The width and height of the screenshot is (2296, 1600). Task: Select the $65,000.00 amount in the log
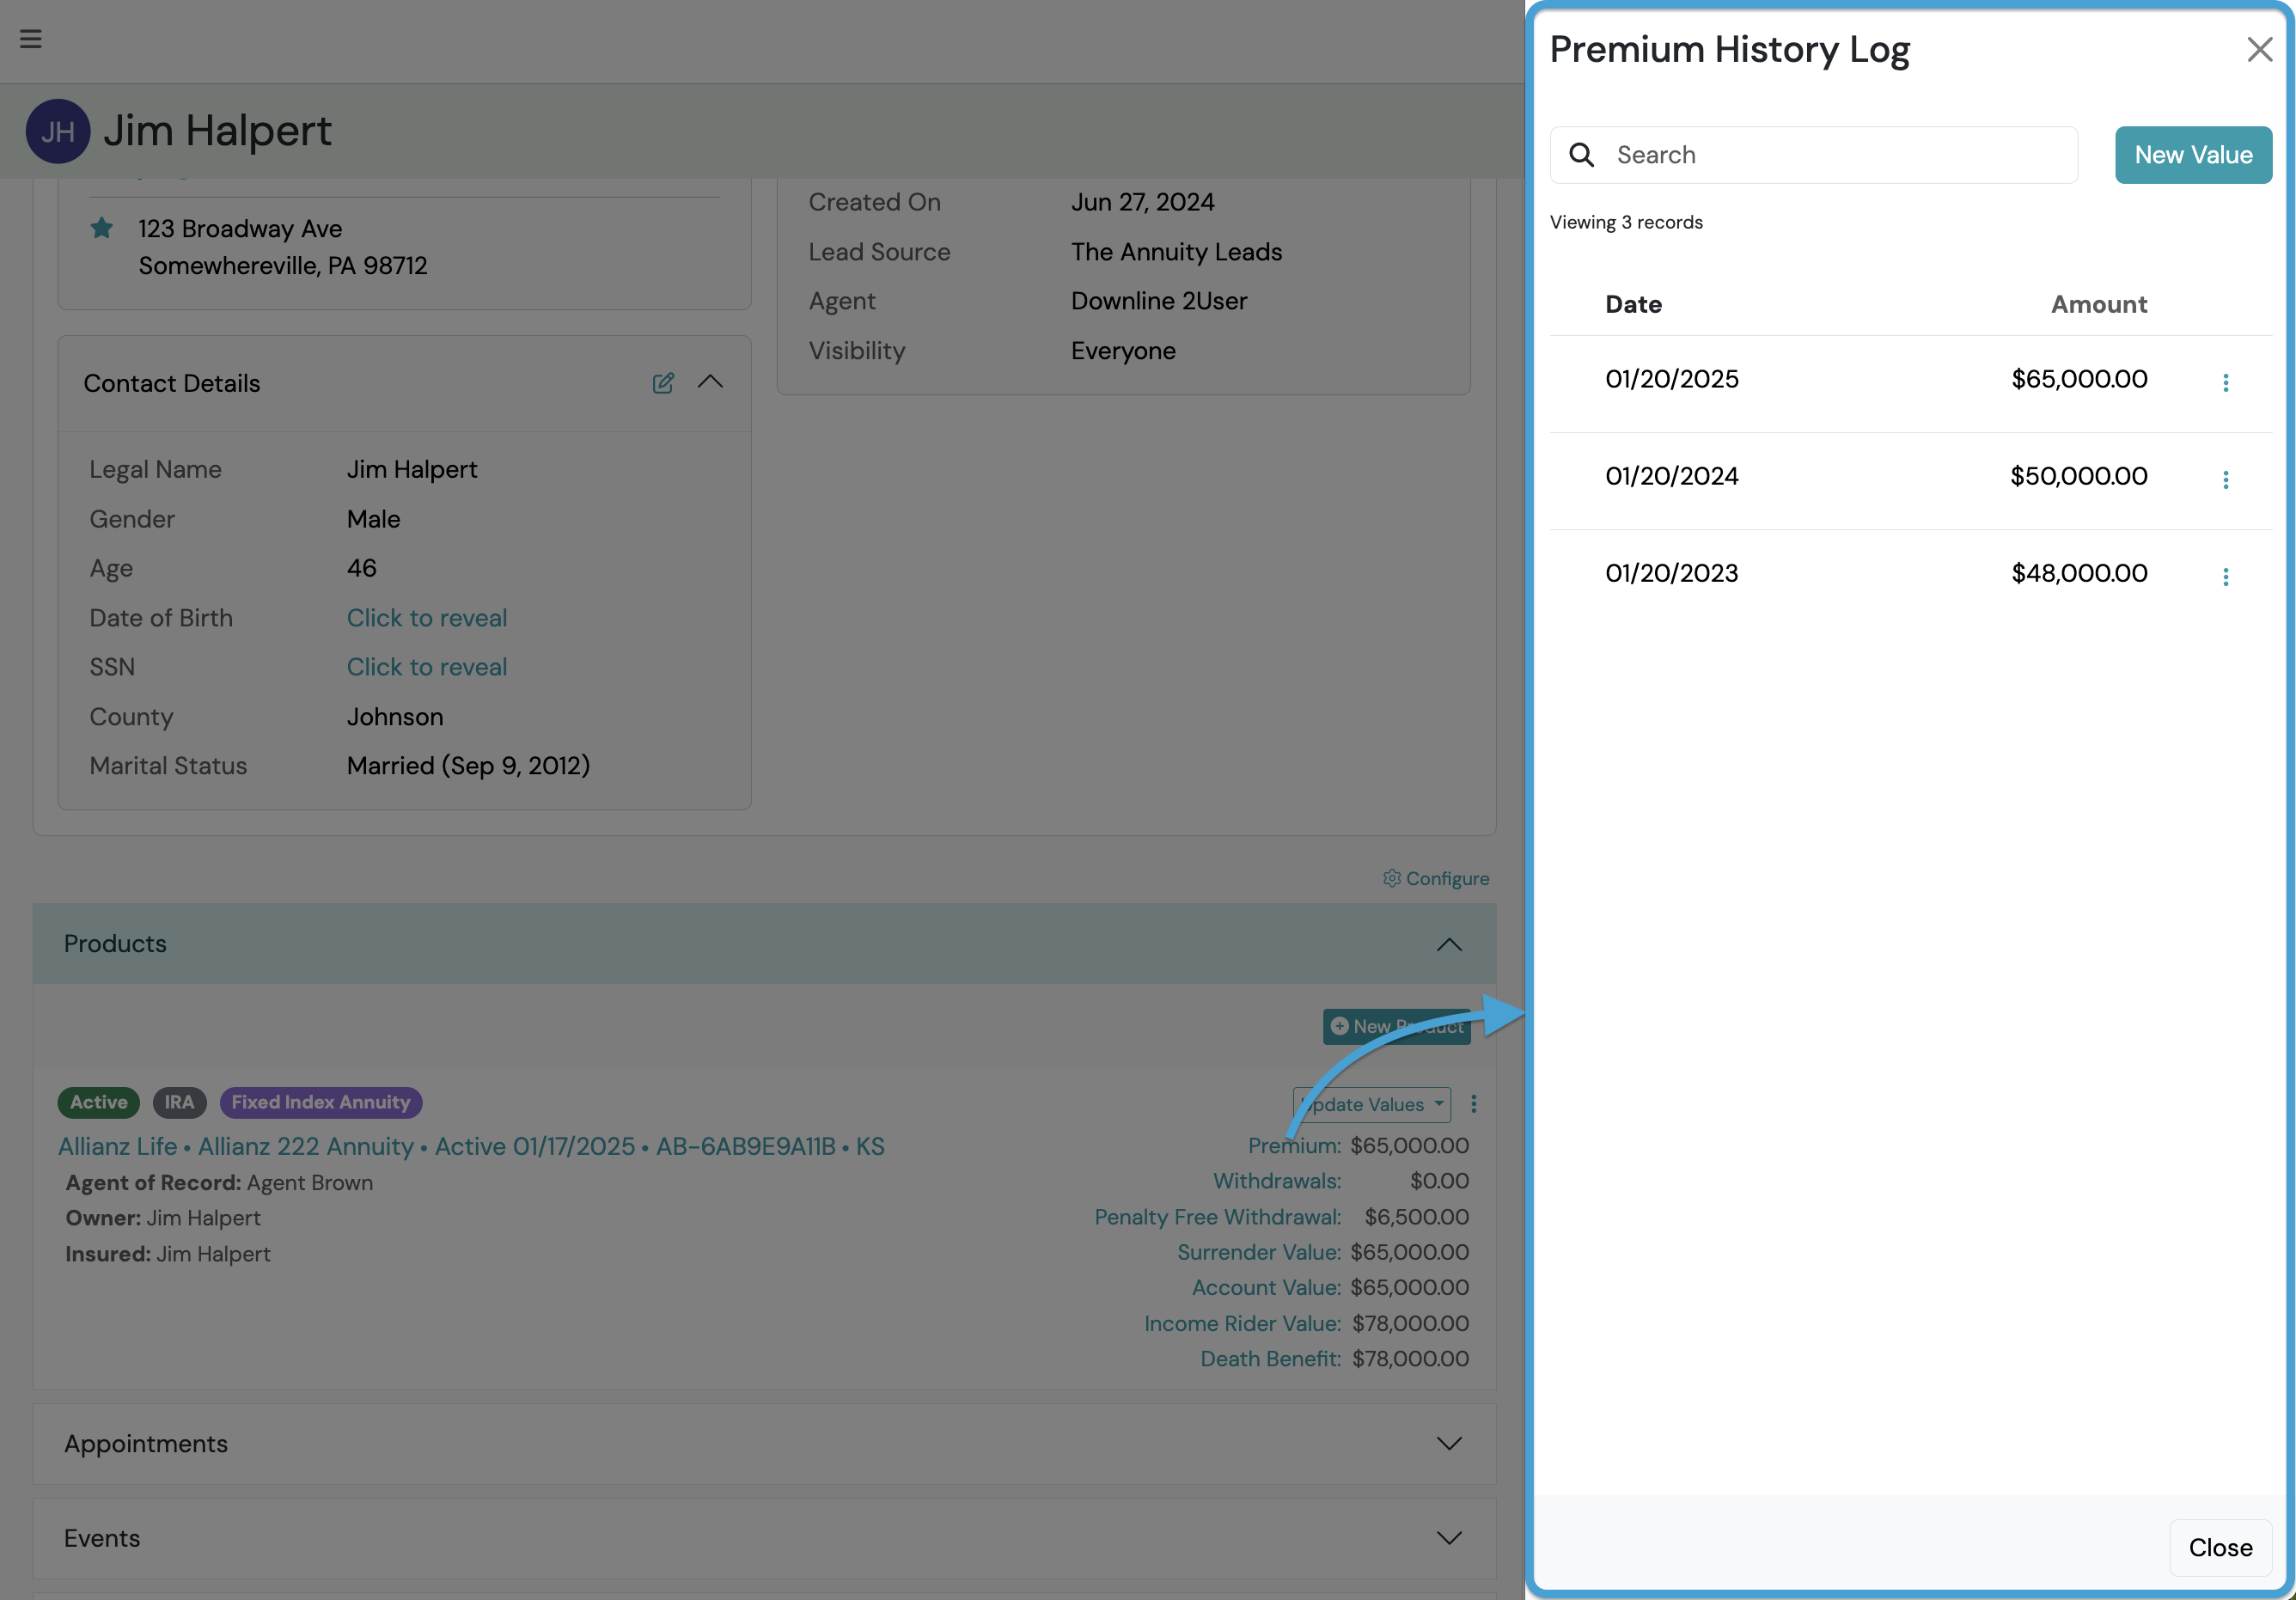tap(2079, 379)
